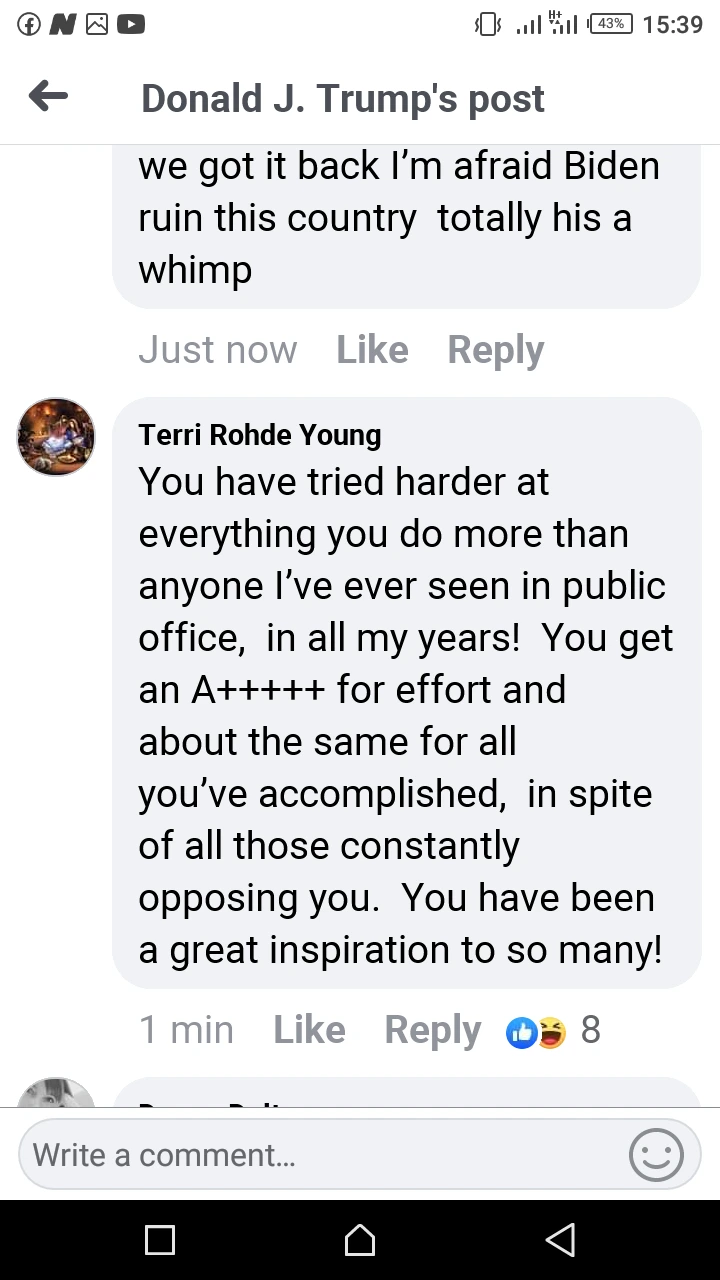Tap the Facebook notification icon in status bar
This screenshot has width=720, height=1280.
(x=30, y=24)
